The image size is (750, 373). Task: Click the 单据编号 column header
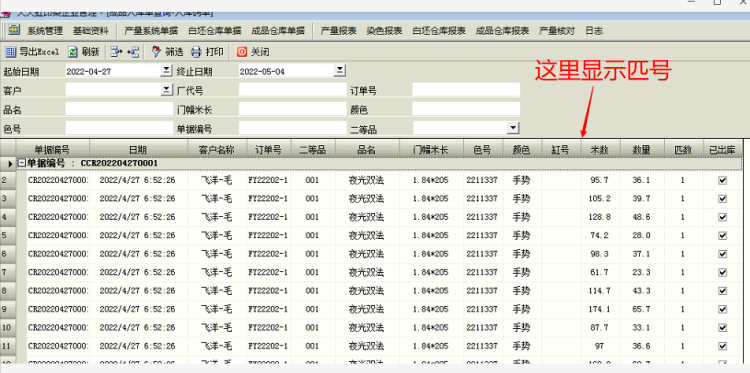click(53, 149)
